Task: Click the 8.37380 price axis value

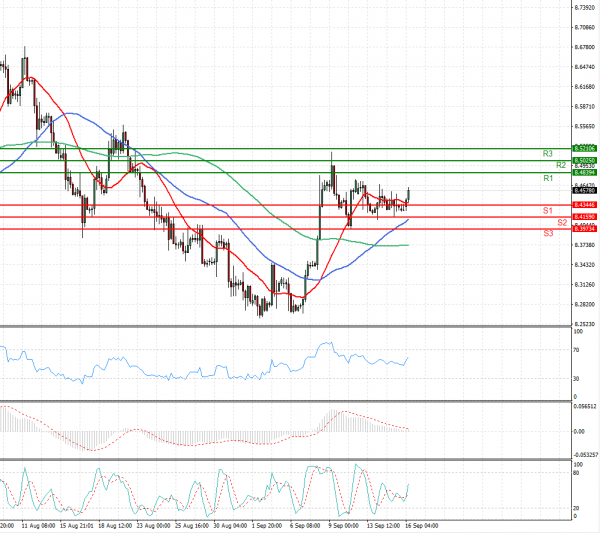Action: coord(584,245)
